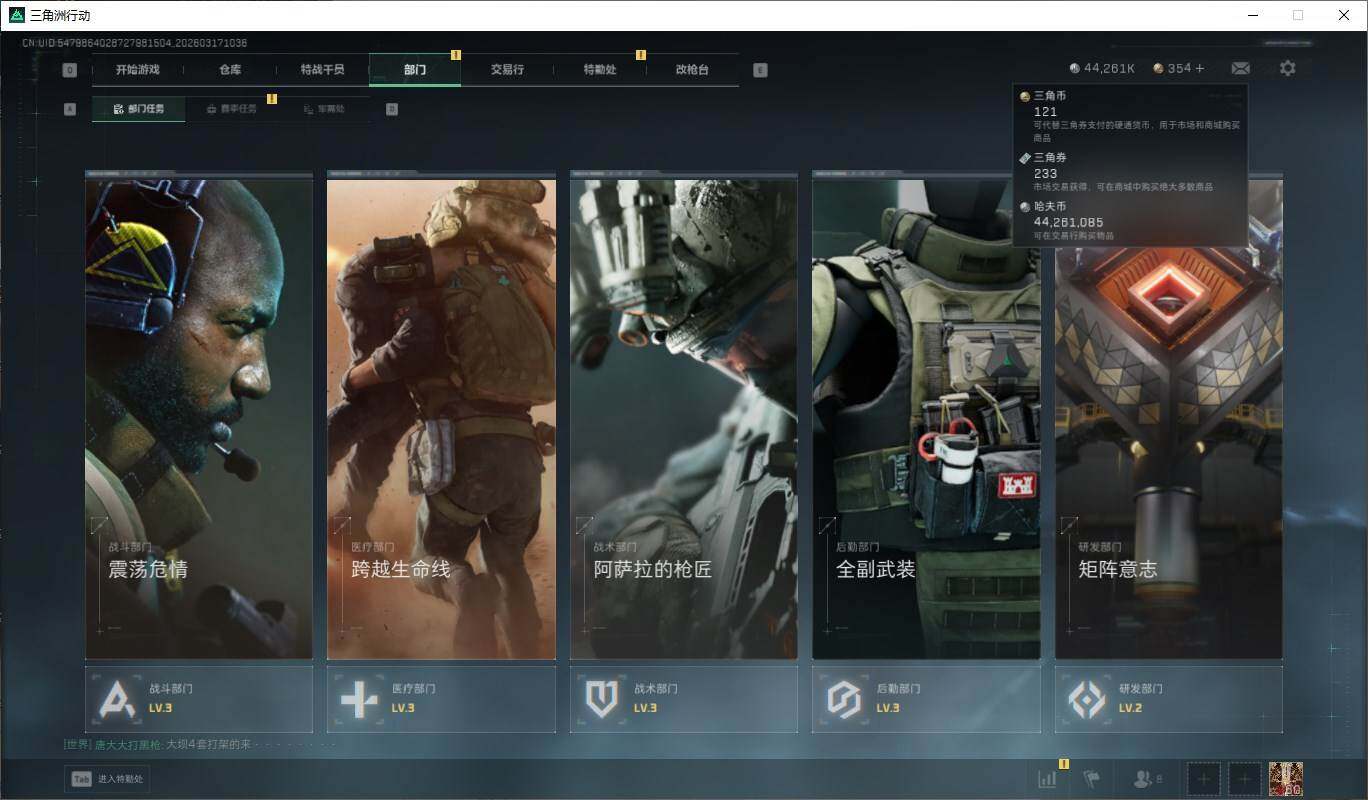
Task: Click the yellow alert badge on 部门 tab
Action: pyautogui.click(x=456, y=55)
